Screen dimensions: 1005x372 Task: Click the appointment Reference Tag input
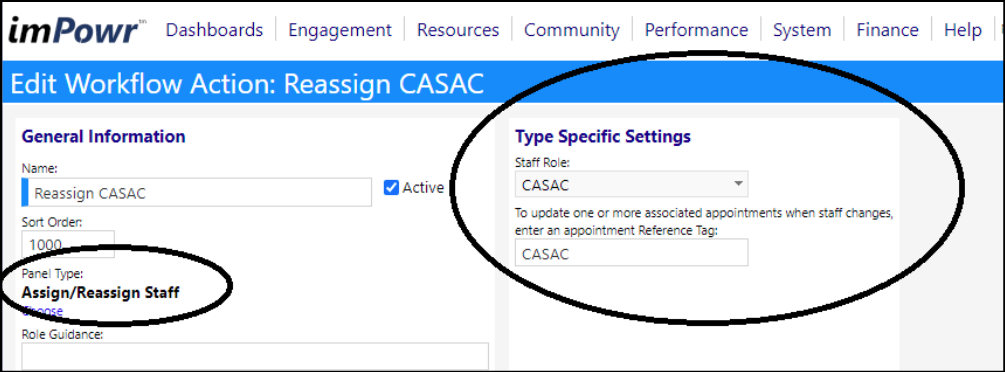631,253
